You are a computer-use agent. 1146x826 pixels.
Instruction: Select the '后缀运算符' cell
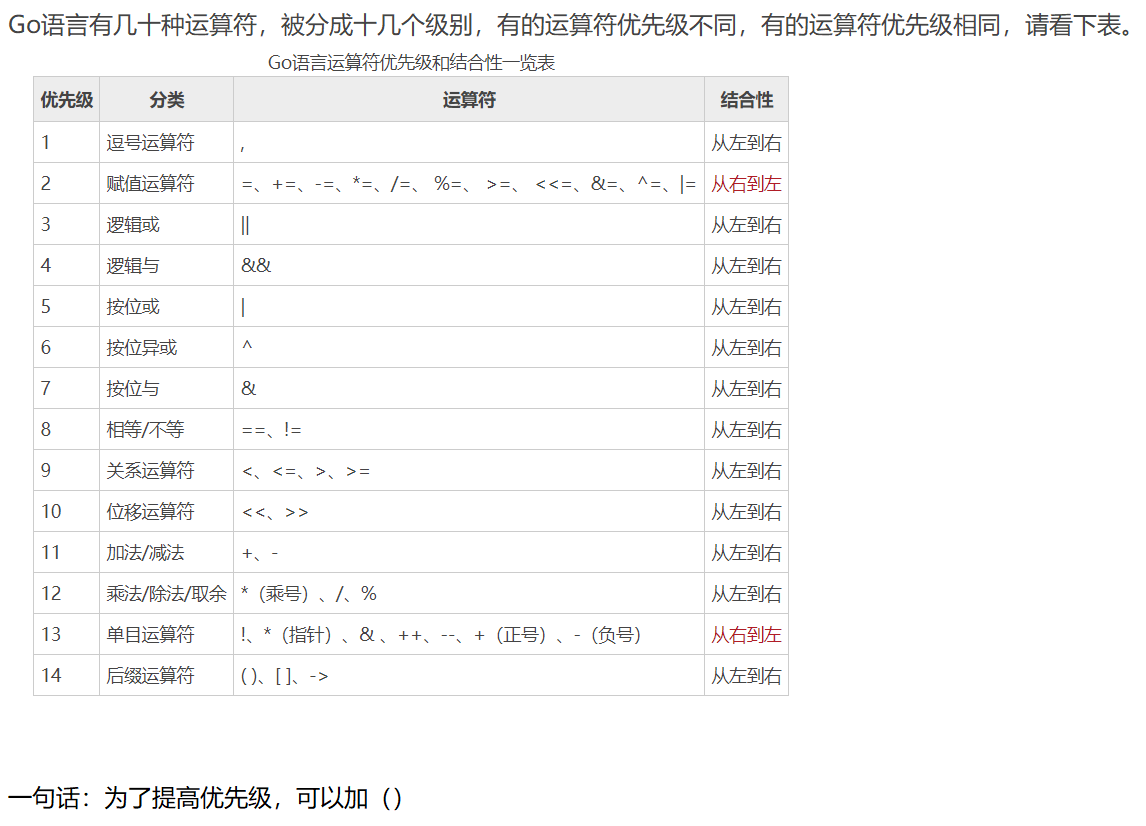[x=167, y=675]
